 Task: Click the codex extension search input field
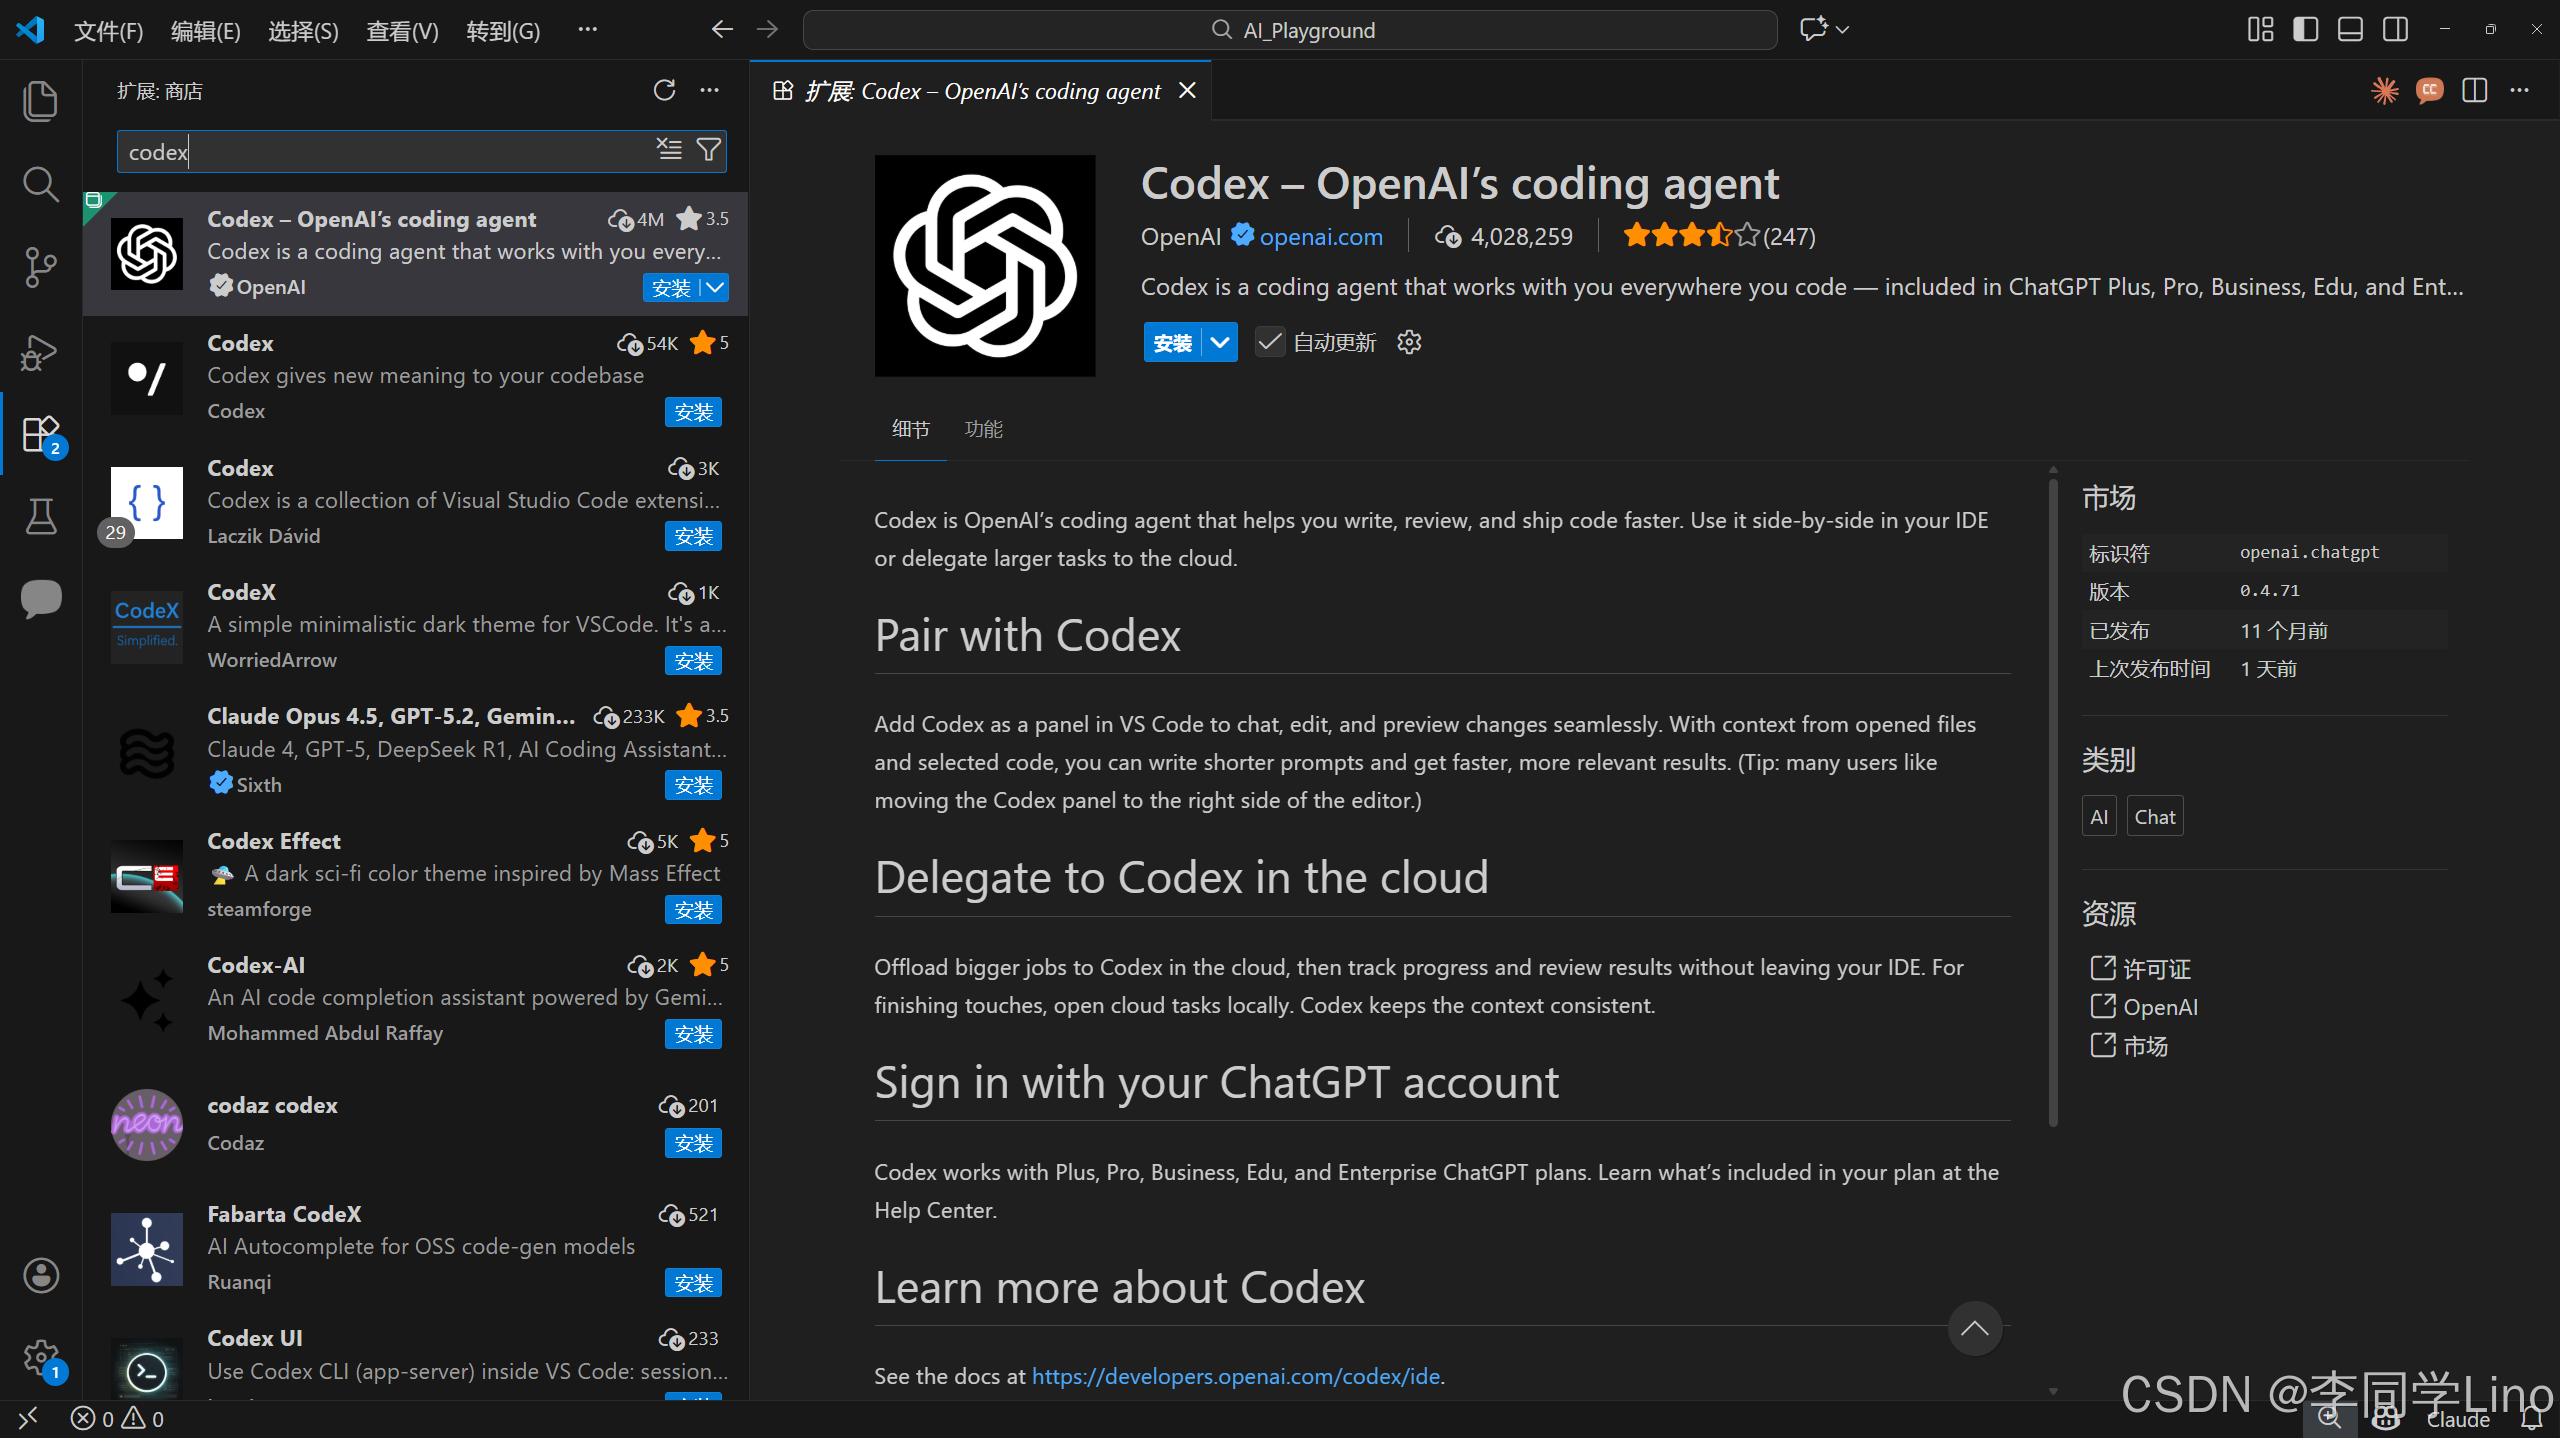(390, 152)
